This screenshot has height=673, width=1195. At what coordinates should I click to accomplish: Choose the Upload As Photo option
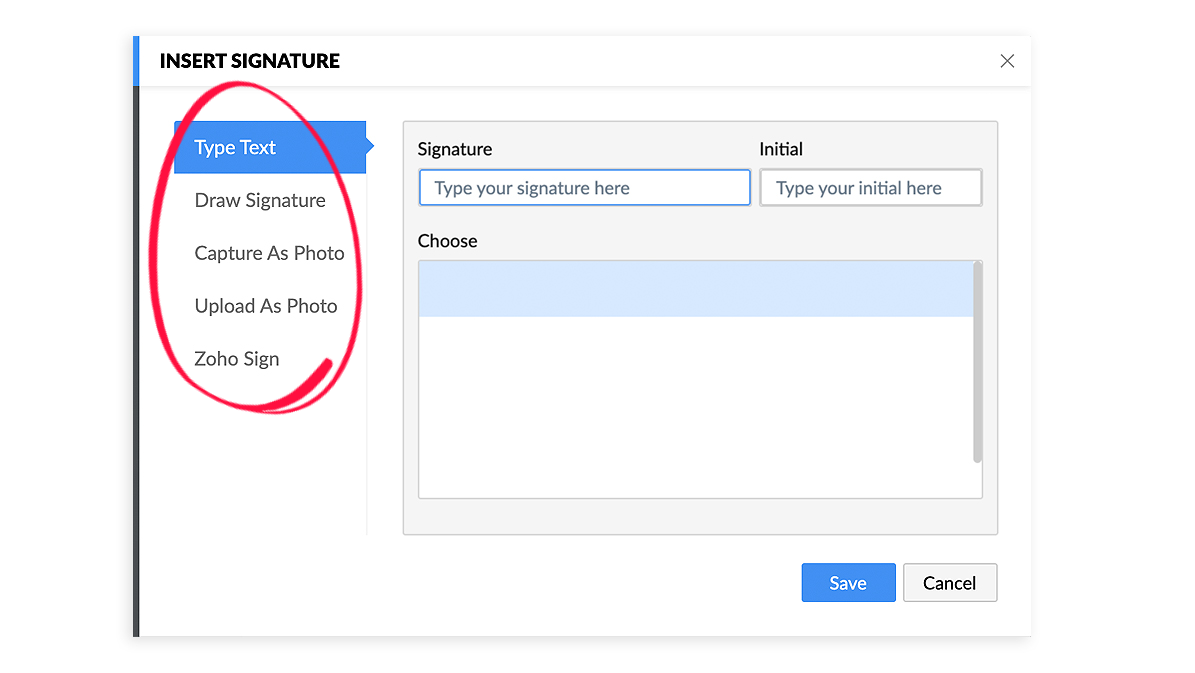(266, 307)
